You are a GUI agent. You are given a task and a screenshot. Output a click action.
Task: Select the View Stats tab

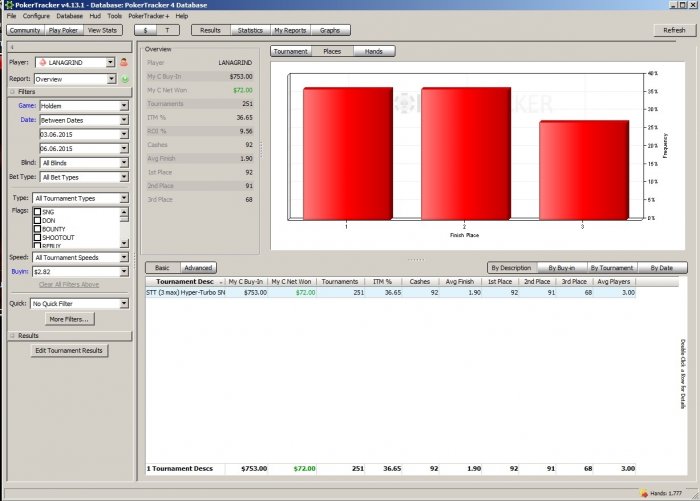click(102, 30)
